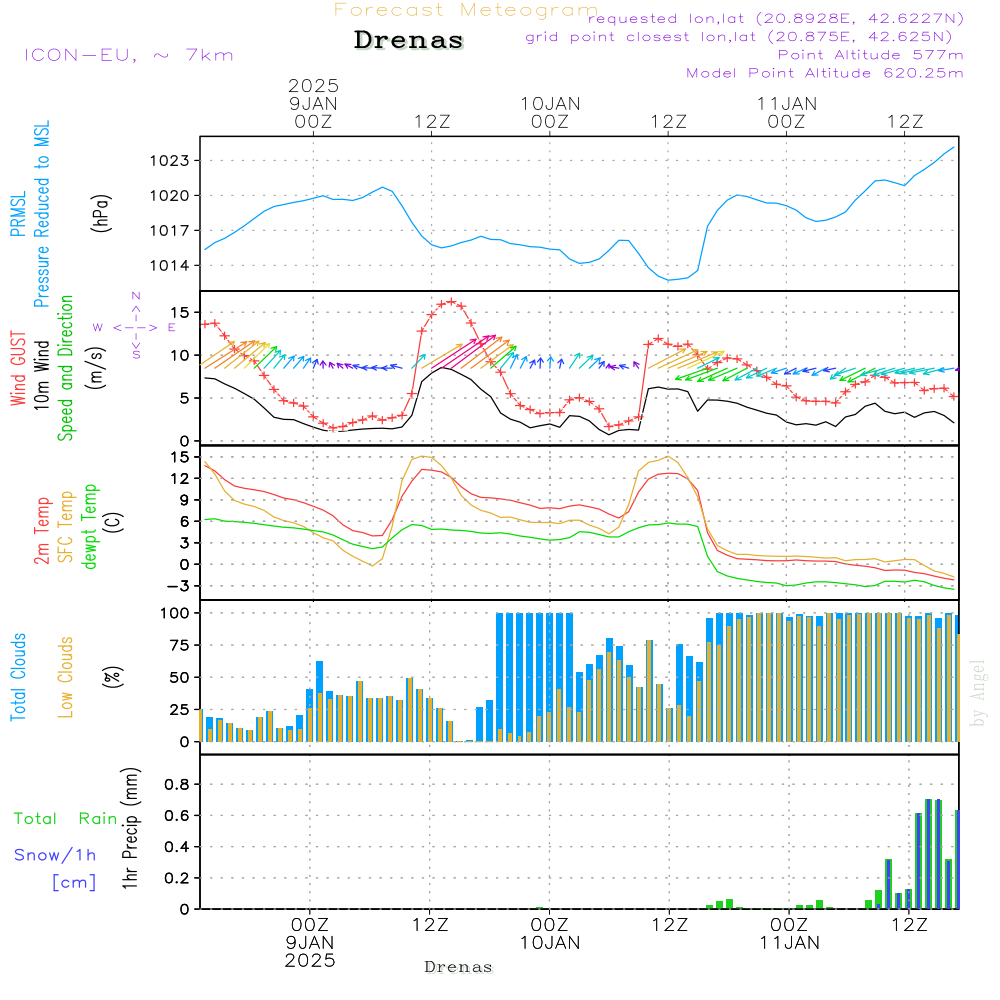Click the requested lon,lat coordinates text
Image resolution: width=1000 pixels, height=1000 pixels.
775,19
